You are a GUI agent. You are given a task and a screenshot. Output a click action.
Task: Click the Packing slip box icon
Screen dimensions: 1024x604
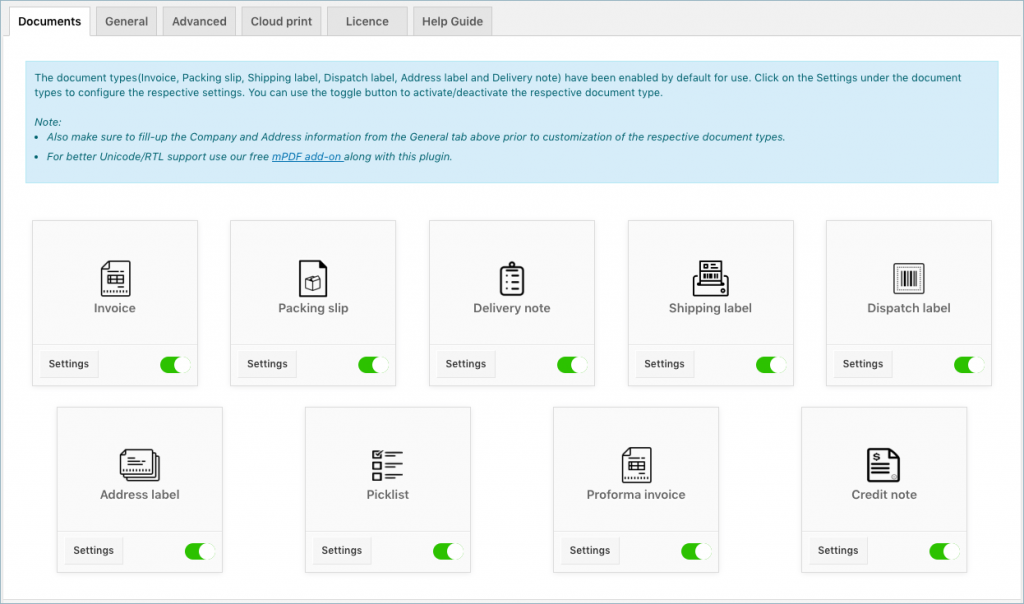[313, 278]
